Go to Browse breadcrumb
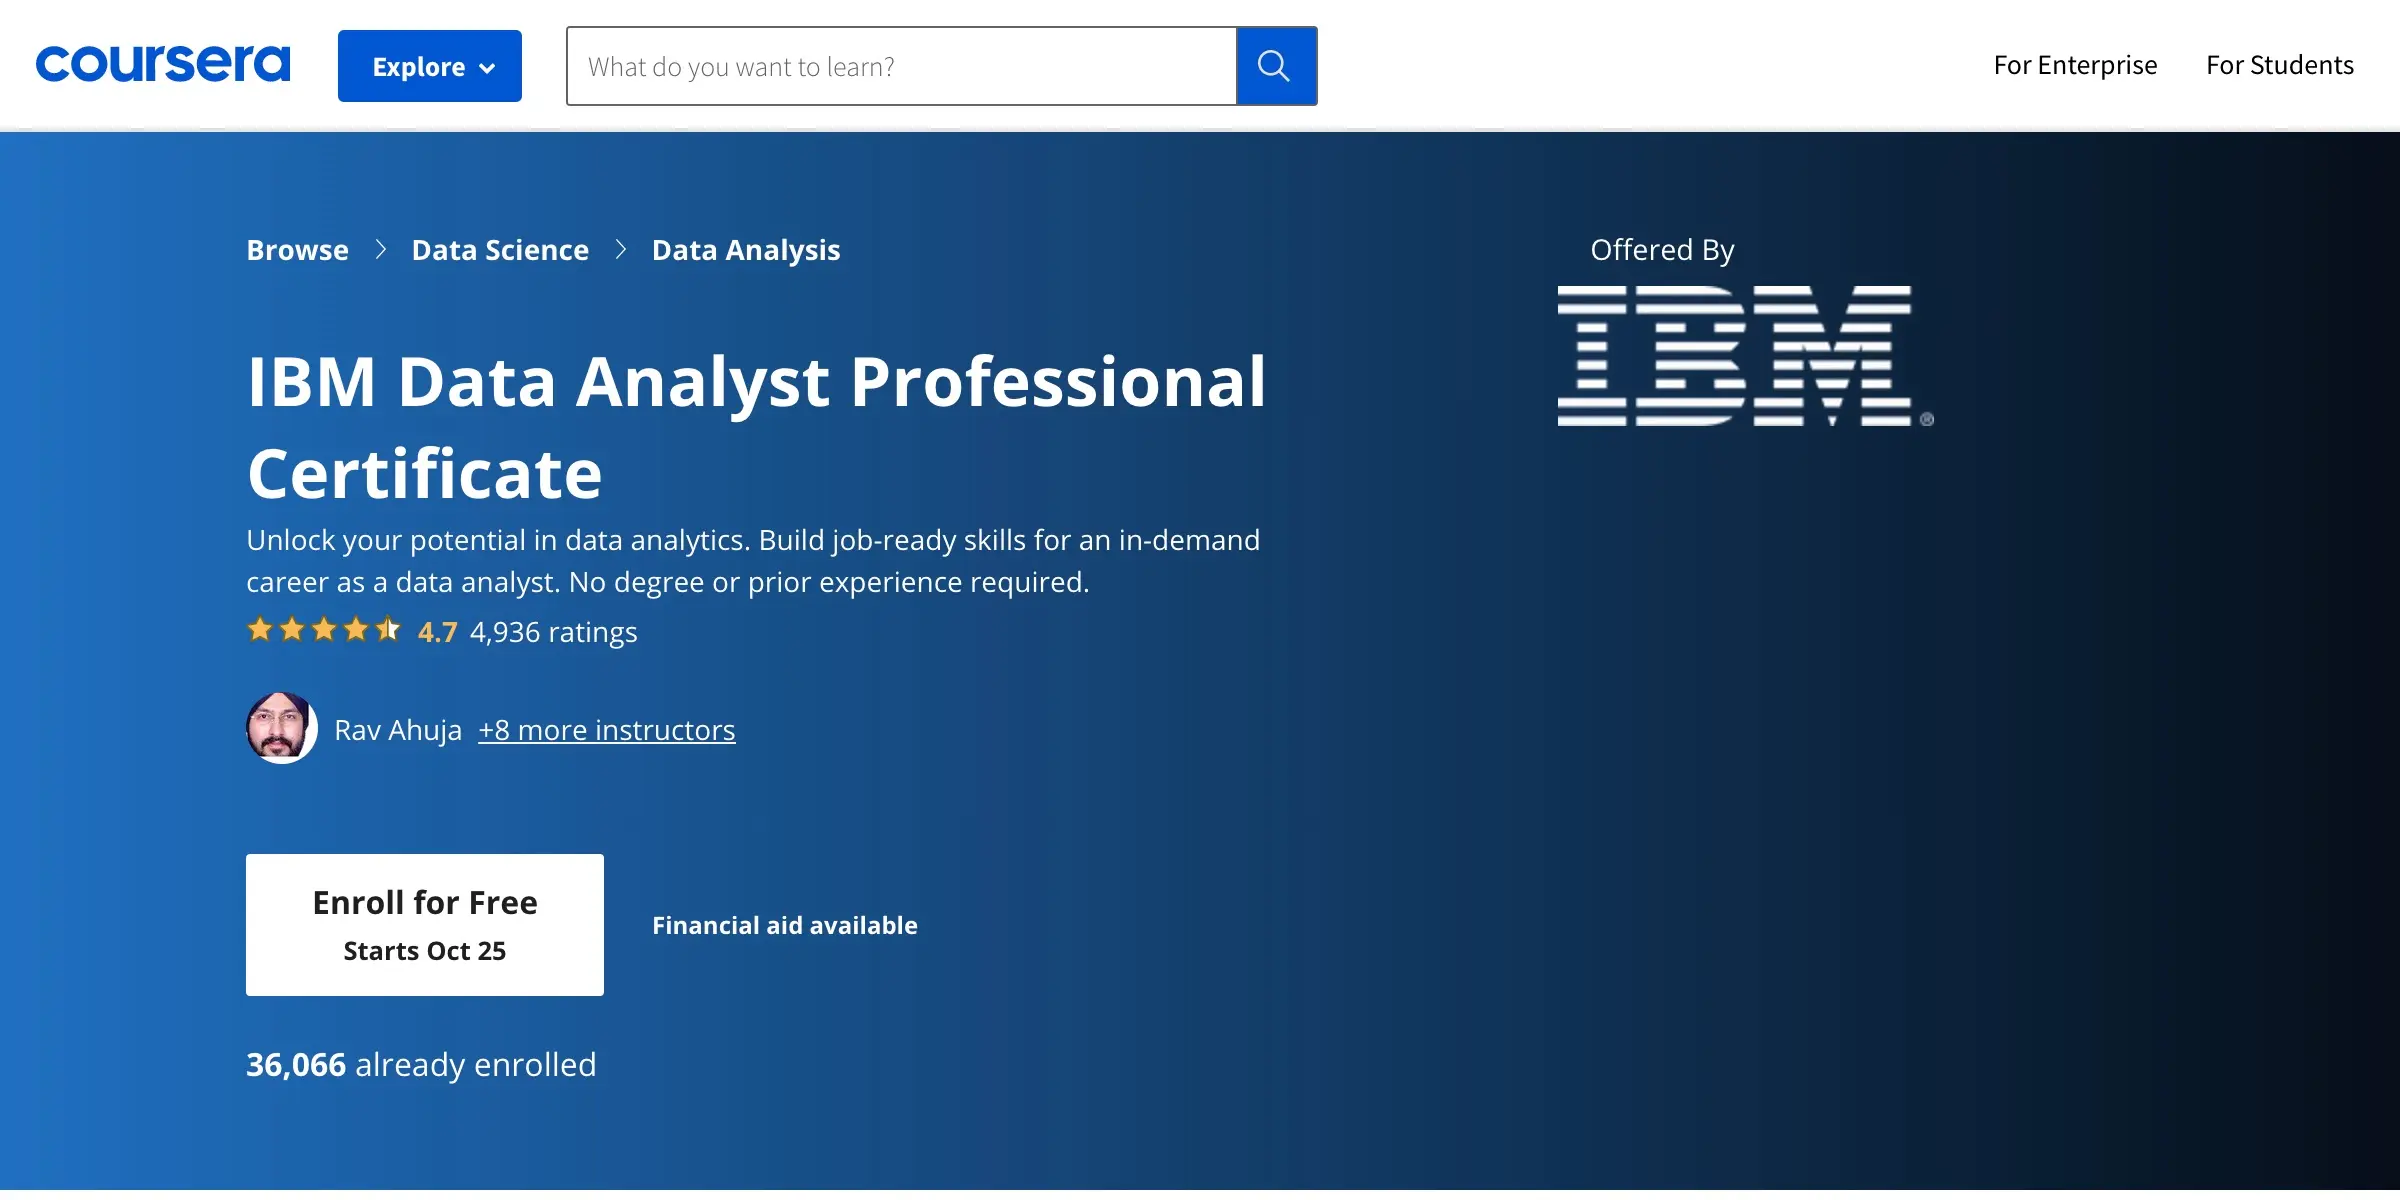This screenshot has height=1200, width=2400. point(298,250)
